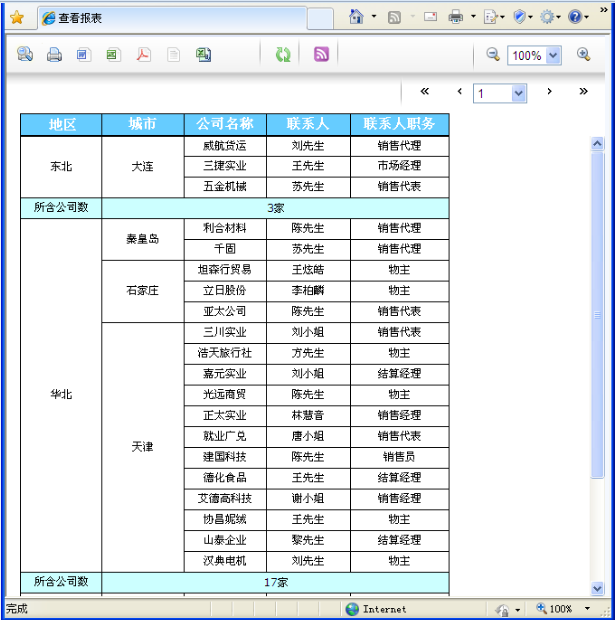
Task: Click the report printer icon
Action: 54,55
